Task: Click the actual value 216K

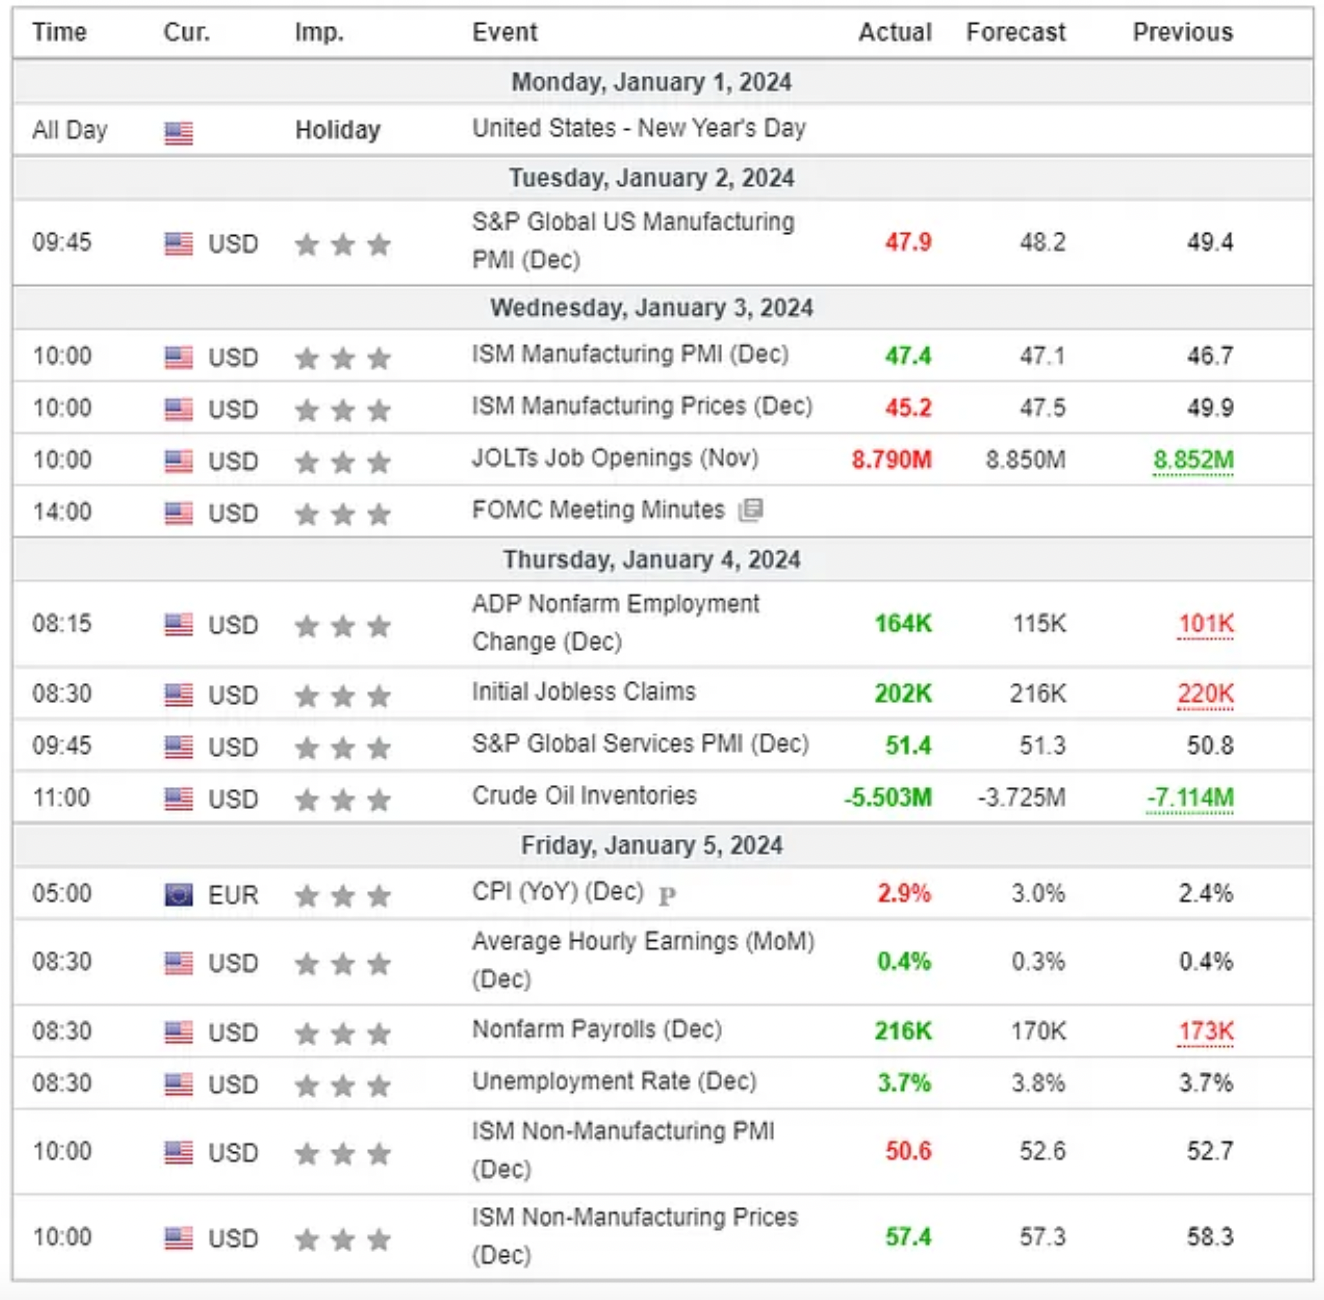Action: tap(903, 1032)
